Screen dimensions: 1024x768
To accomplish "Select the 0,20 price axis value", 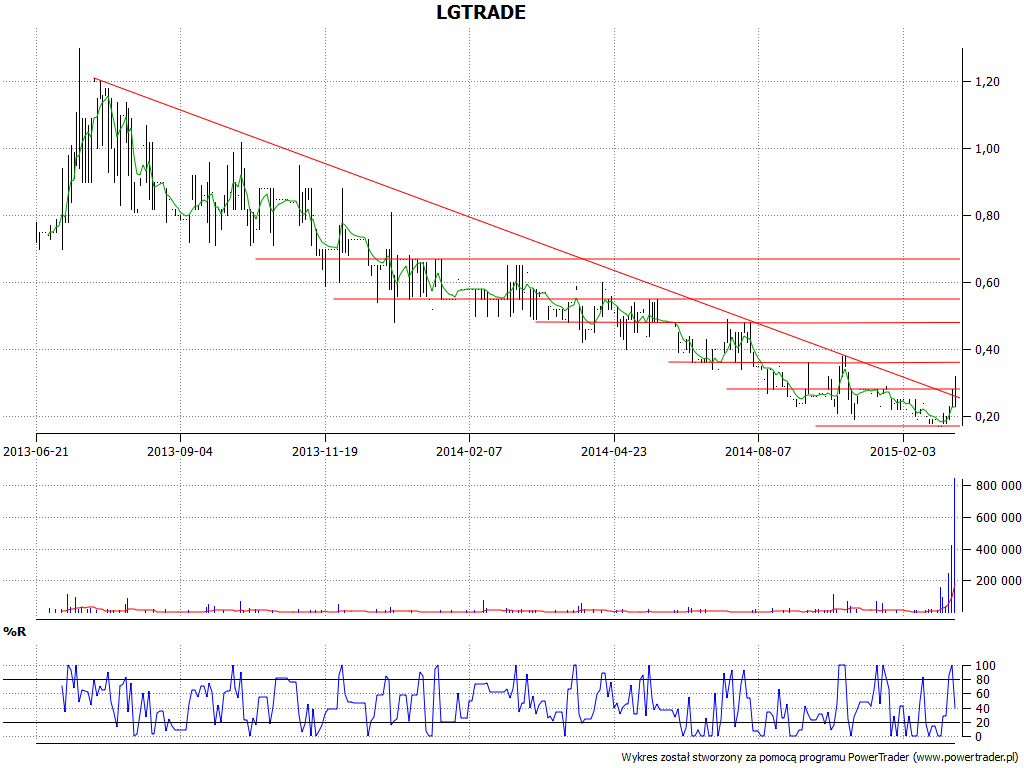I will (987, 417).
